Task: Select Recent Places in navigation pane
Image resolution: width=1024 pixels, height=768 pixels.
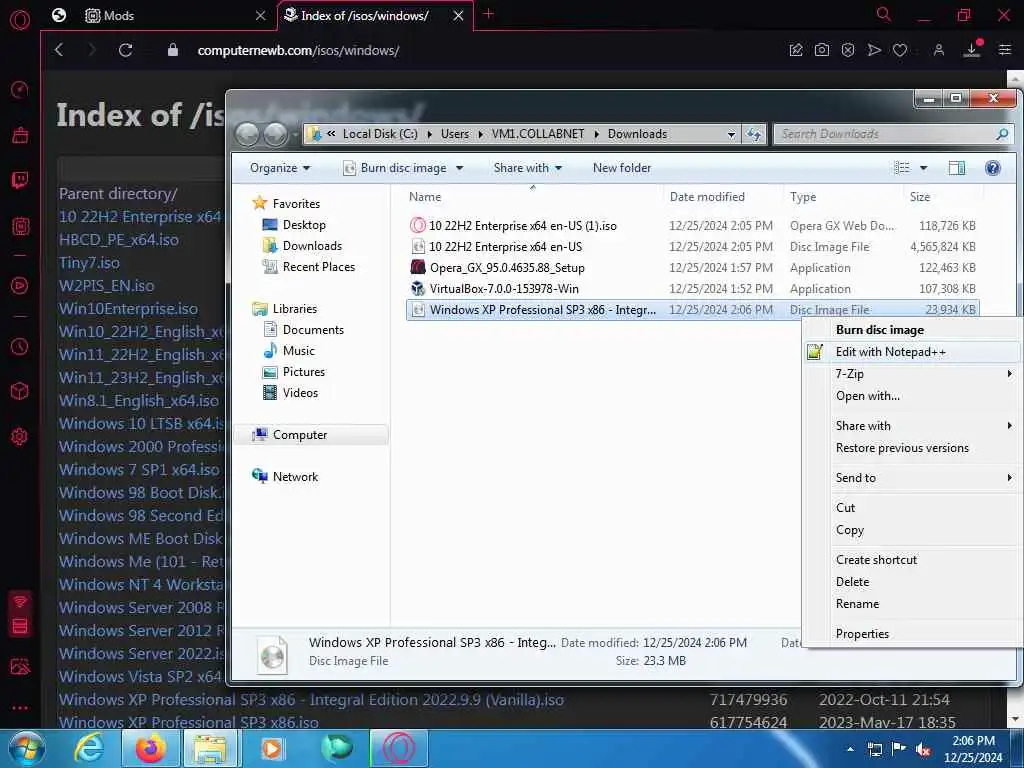Action: pos(319,266)
